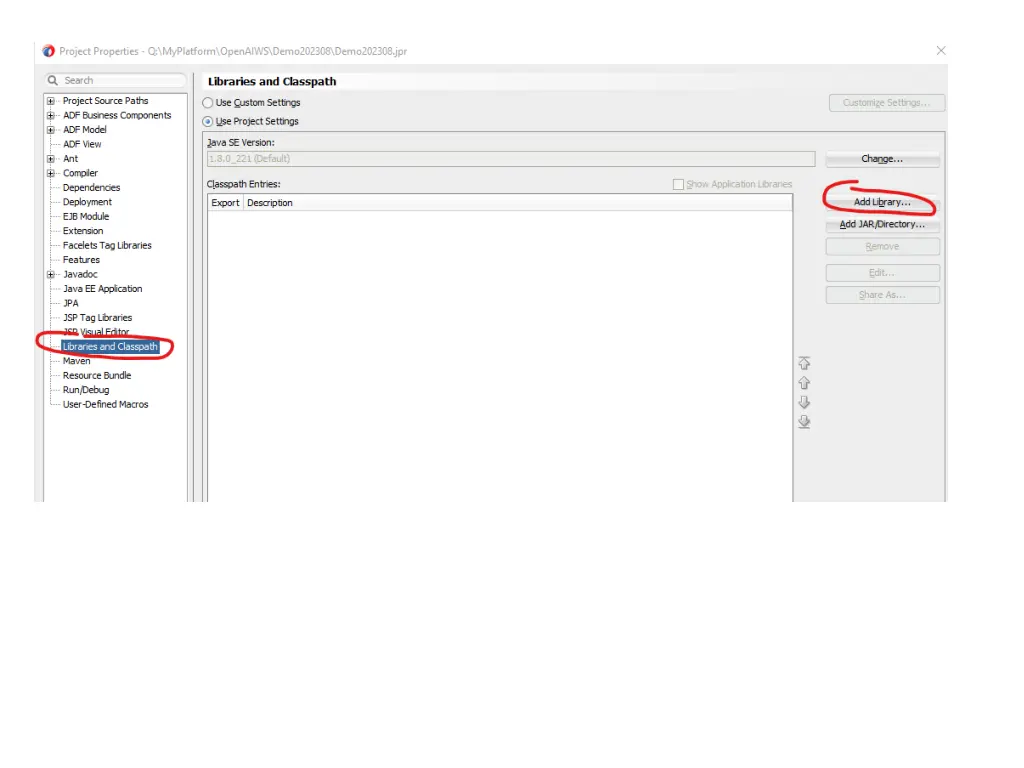Select the Use Custom Settings radio button
Image resolution: width=1024 pixels, height=768 pixels.
(208, 103)
